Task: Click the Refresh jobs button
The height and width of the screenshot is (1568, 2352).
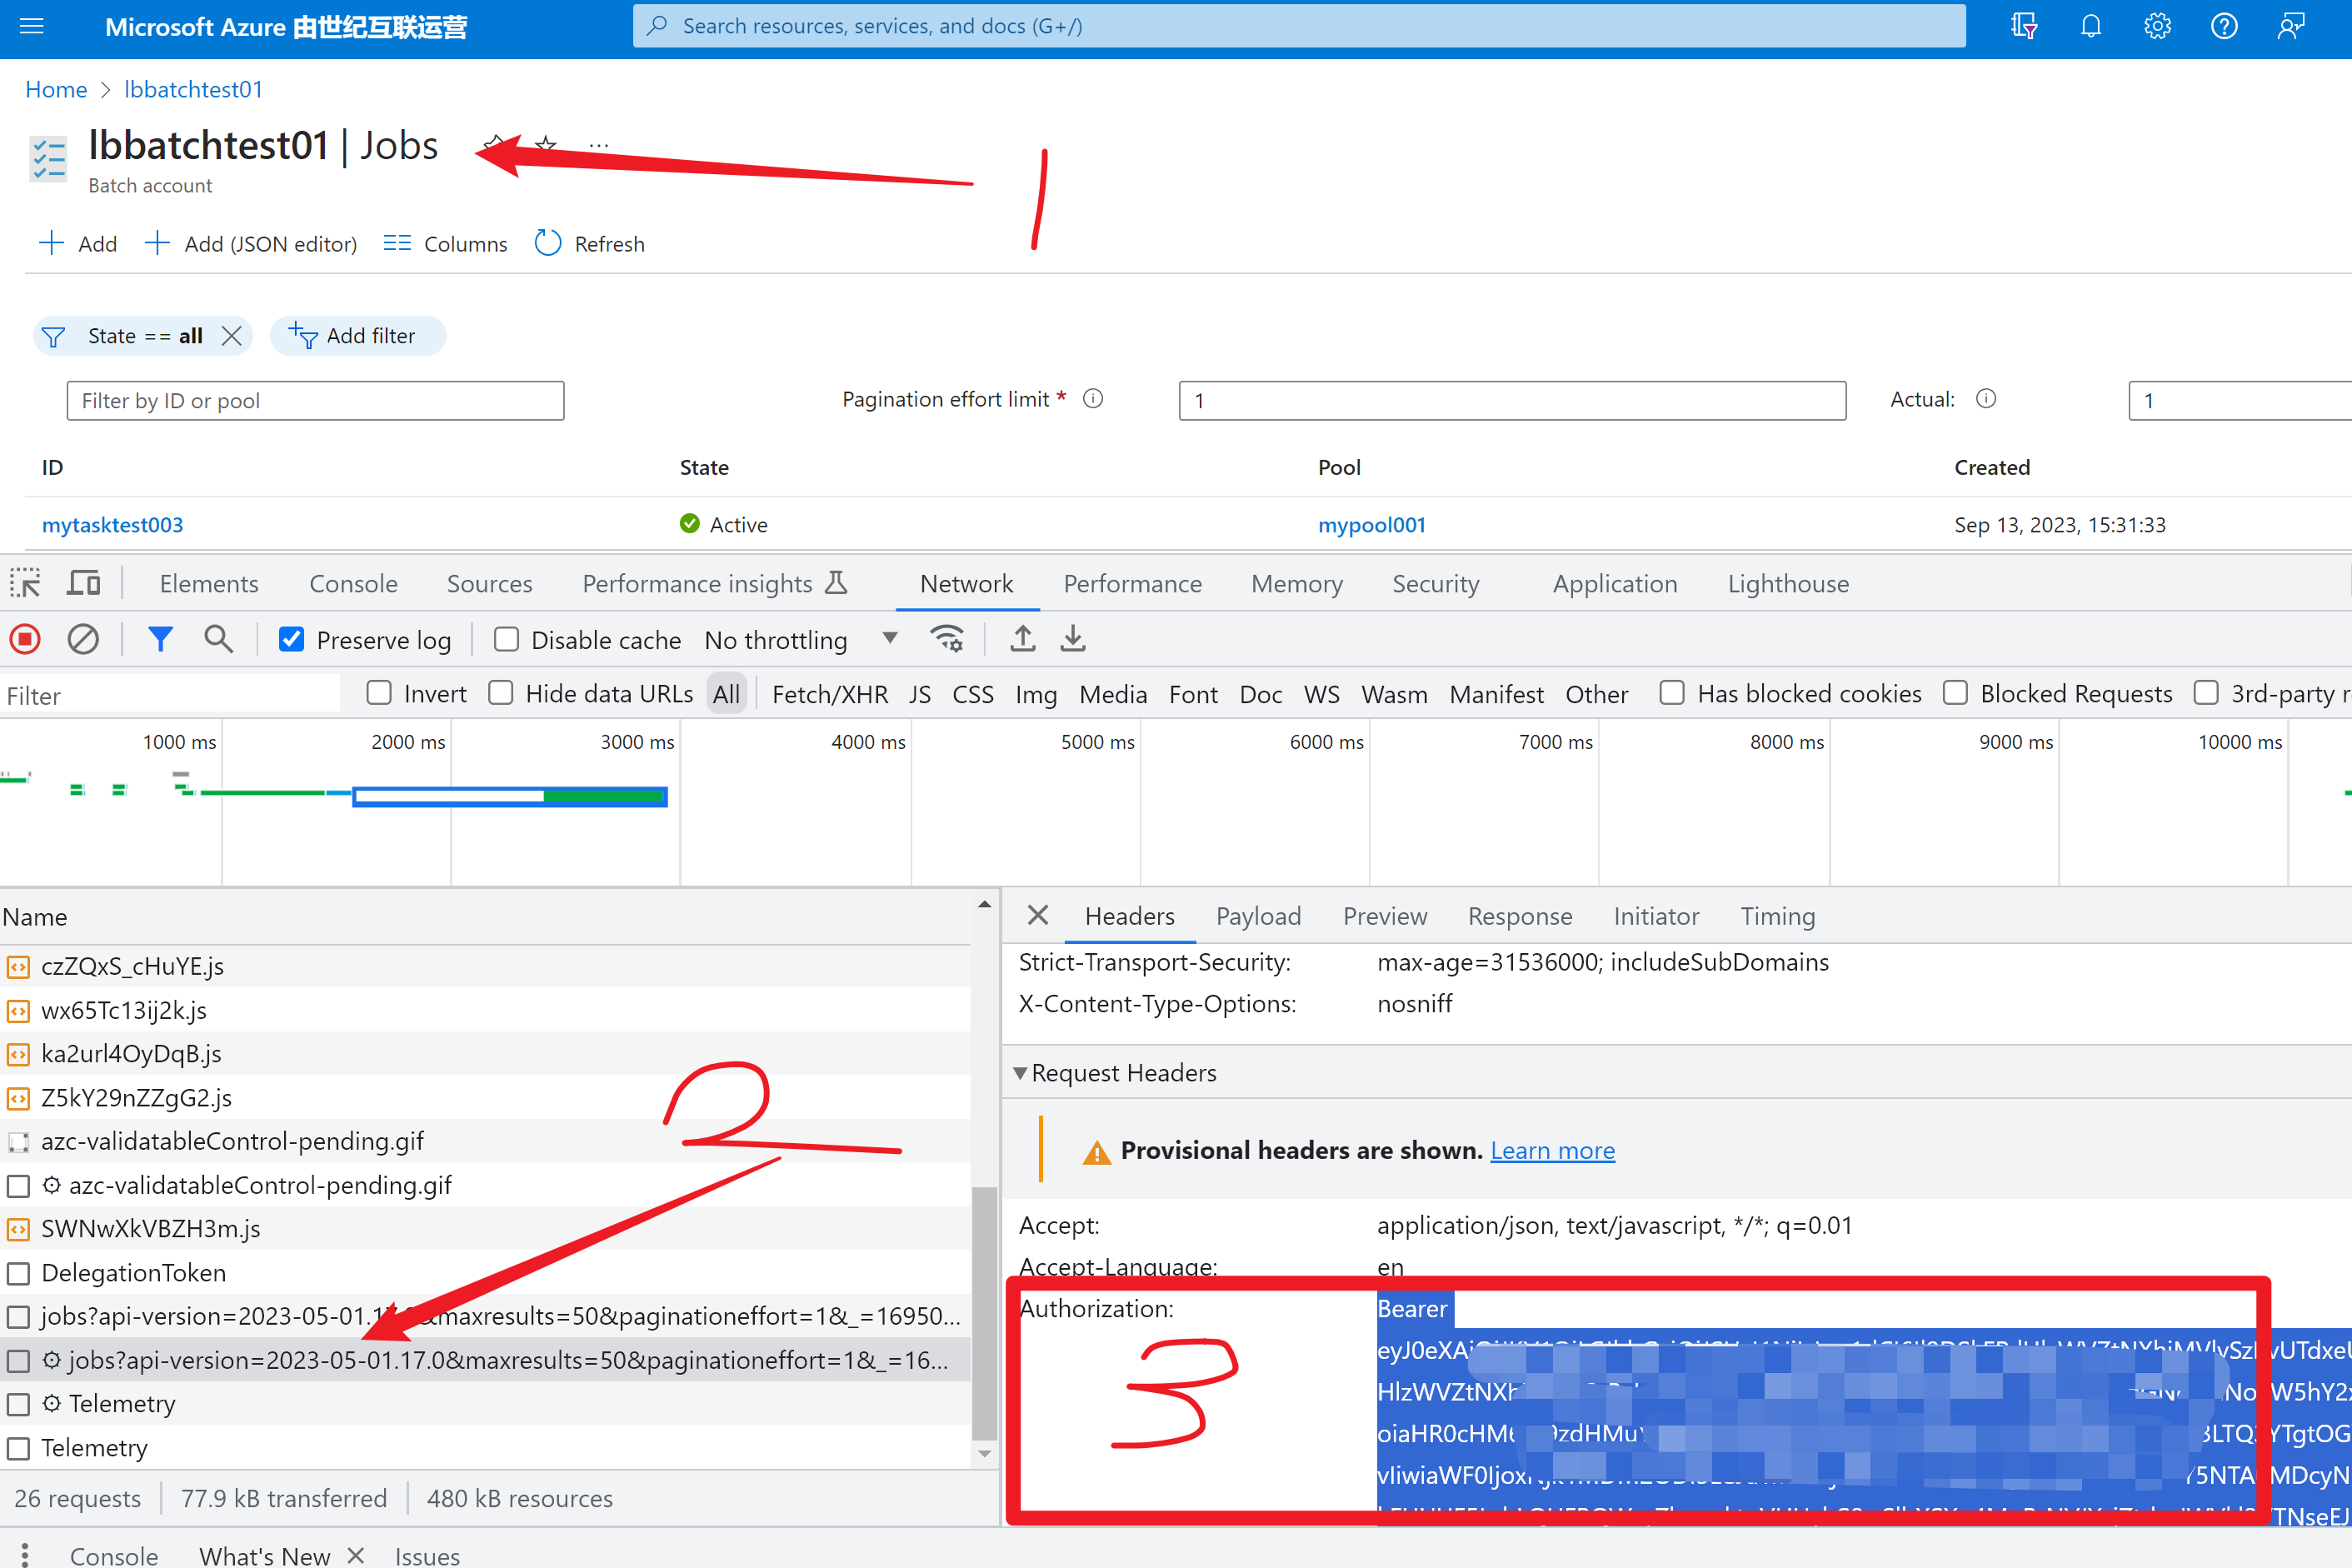Action: [590, 244]
